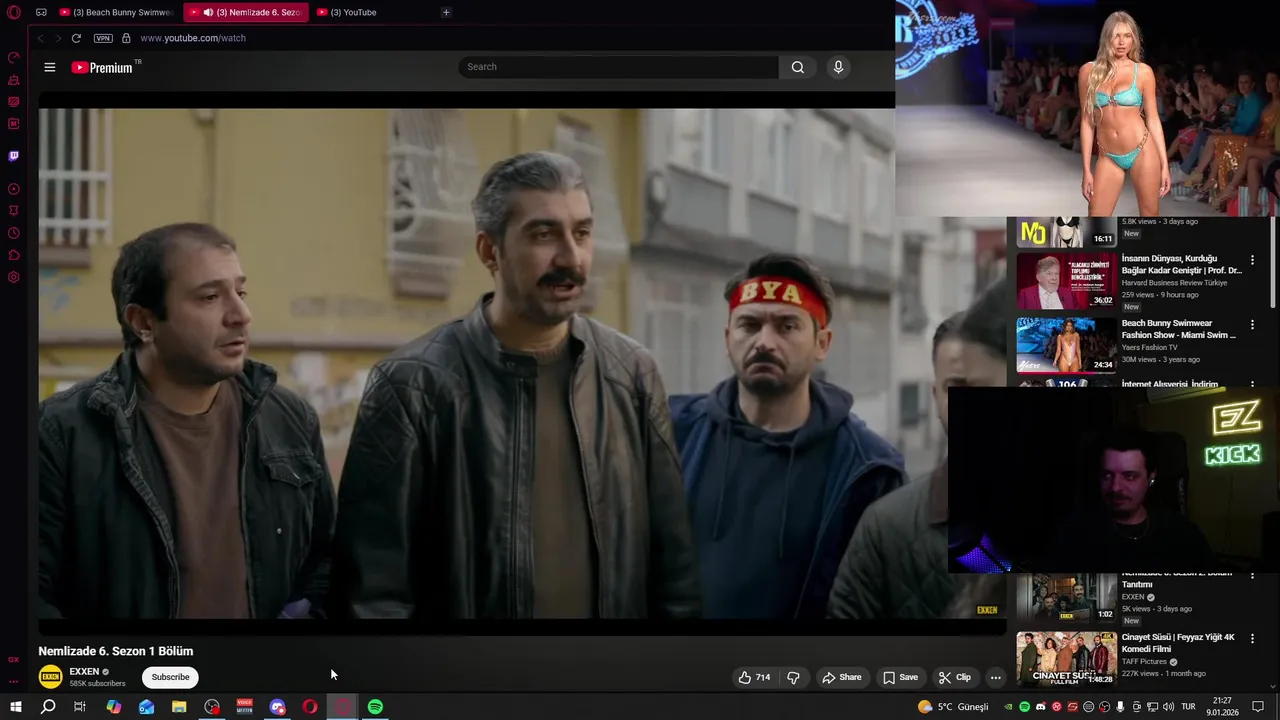Open Opera settings gear in sidebar
Image resolution: width=1280 pixels, height=720 pixels.
coord(14,277)
